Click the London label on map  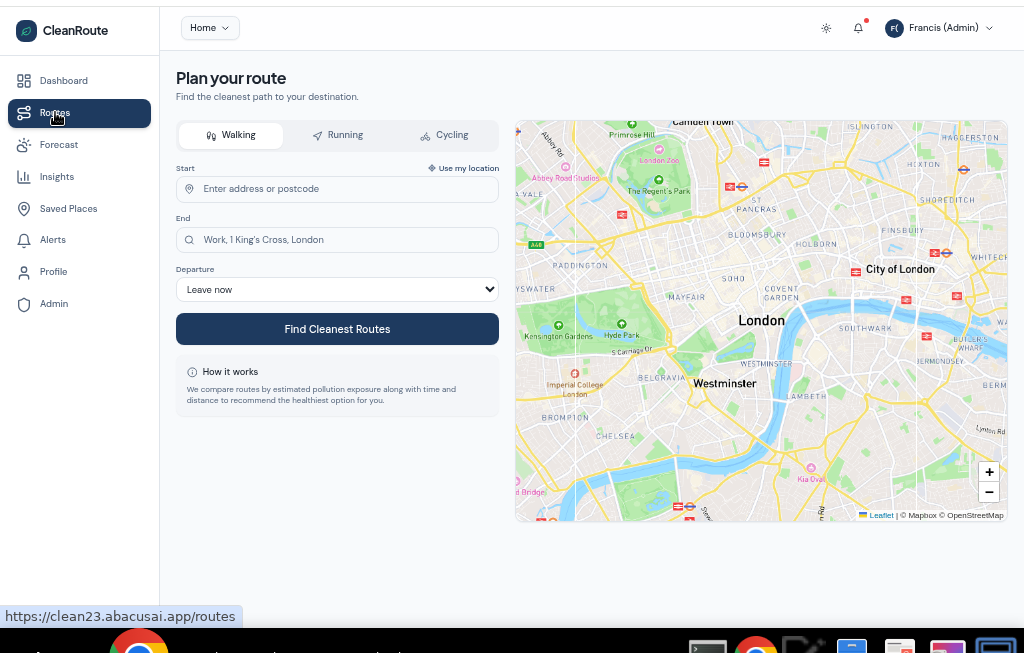[761, 321]
